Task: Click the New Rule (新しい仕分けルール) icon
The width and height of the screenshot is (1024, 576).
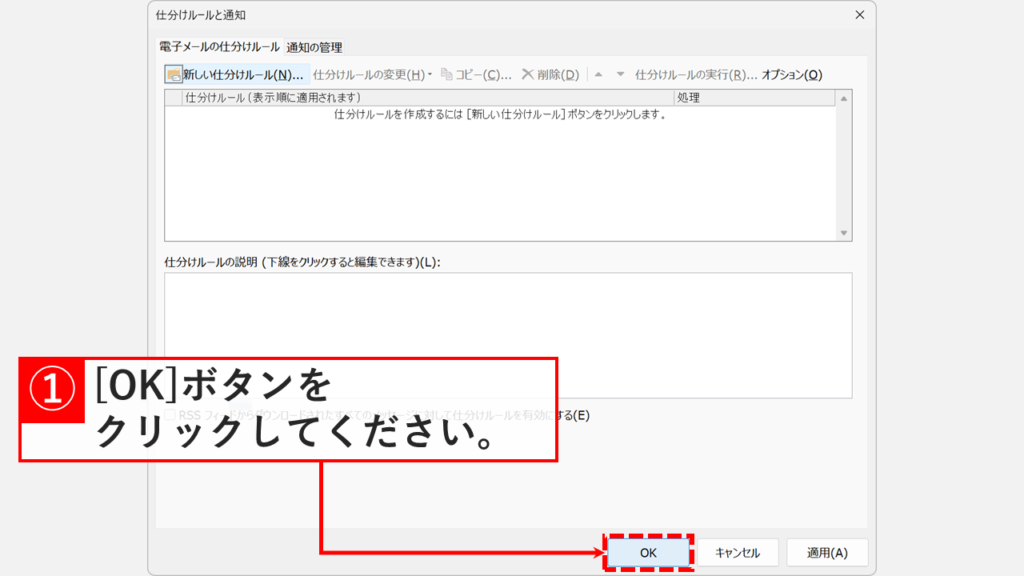Action: (174, 75)
